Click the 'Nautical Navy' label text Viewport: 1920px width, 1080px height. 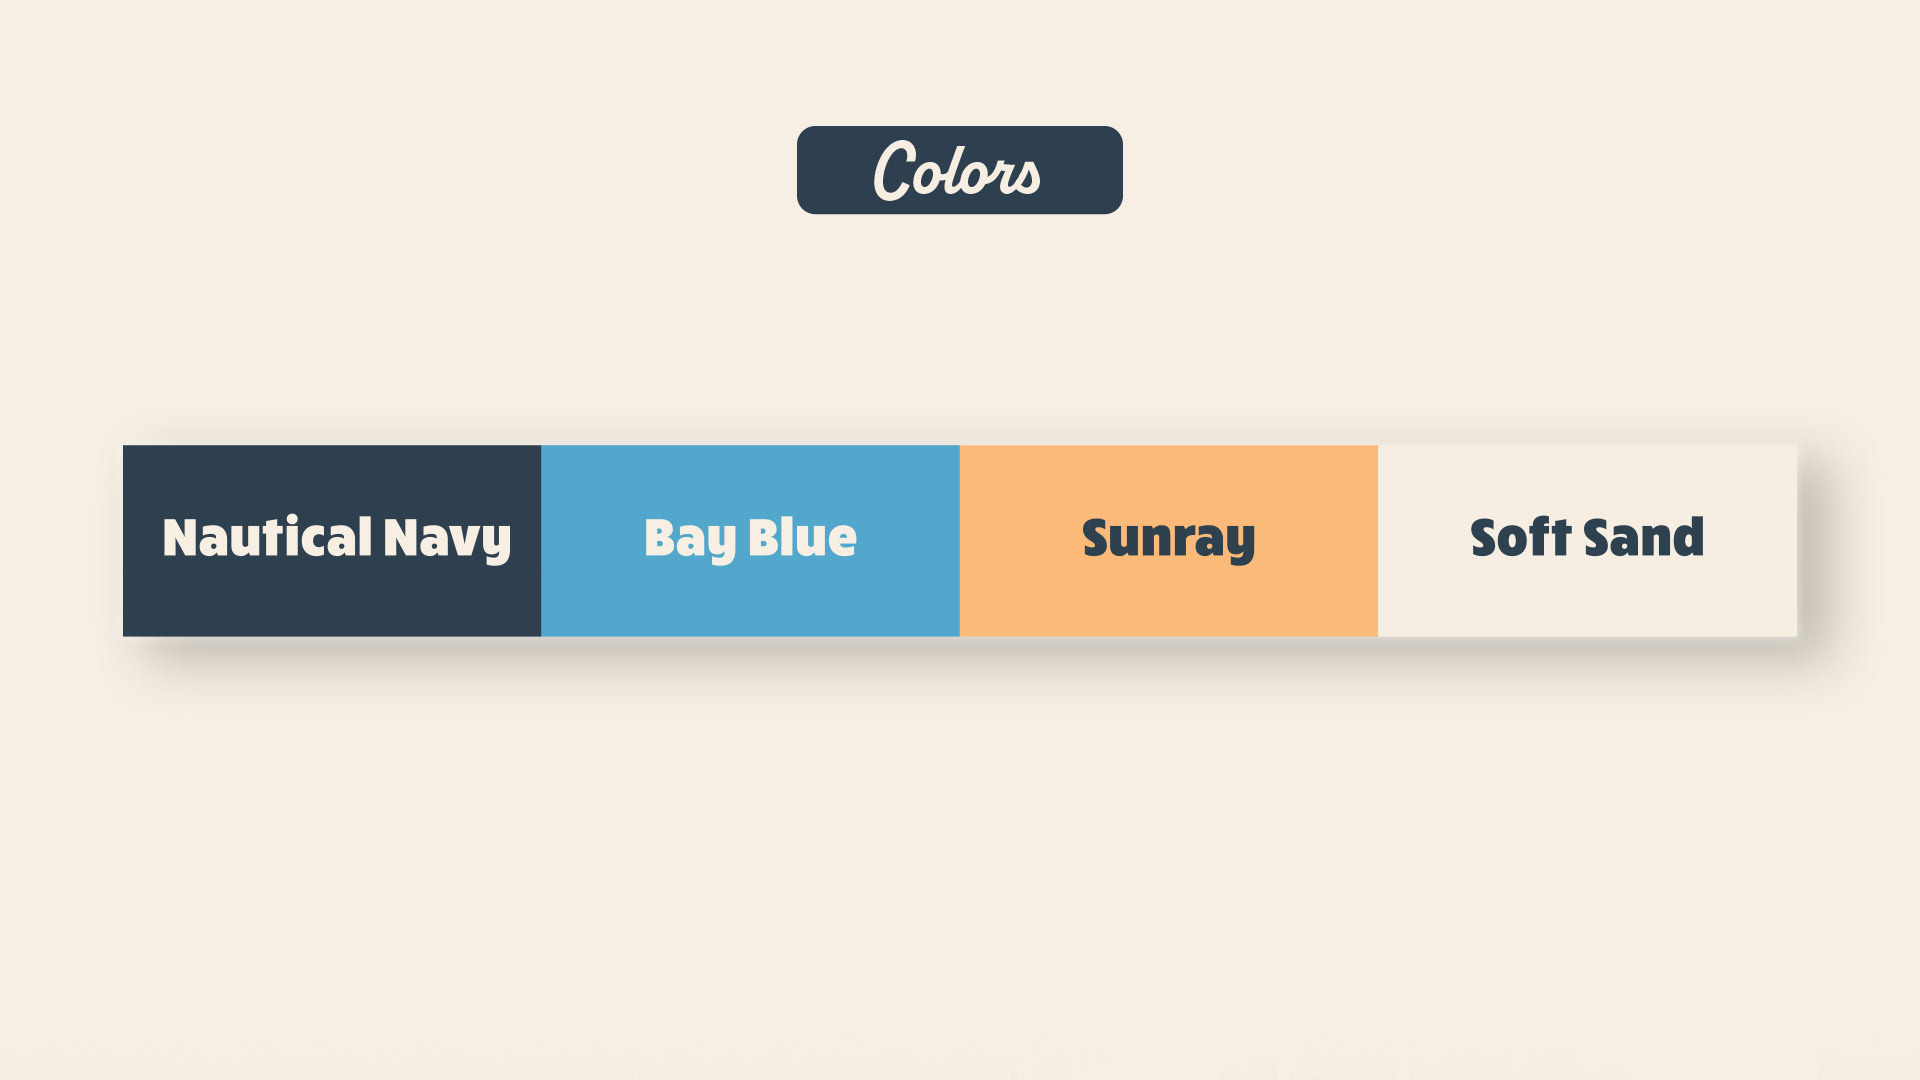pos(337,539)
